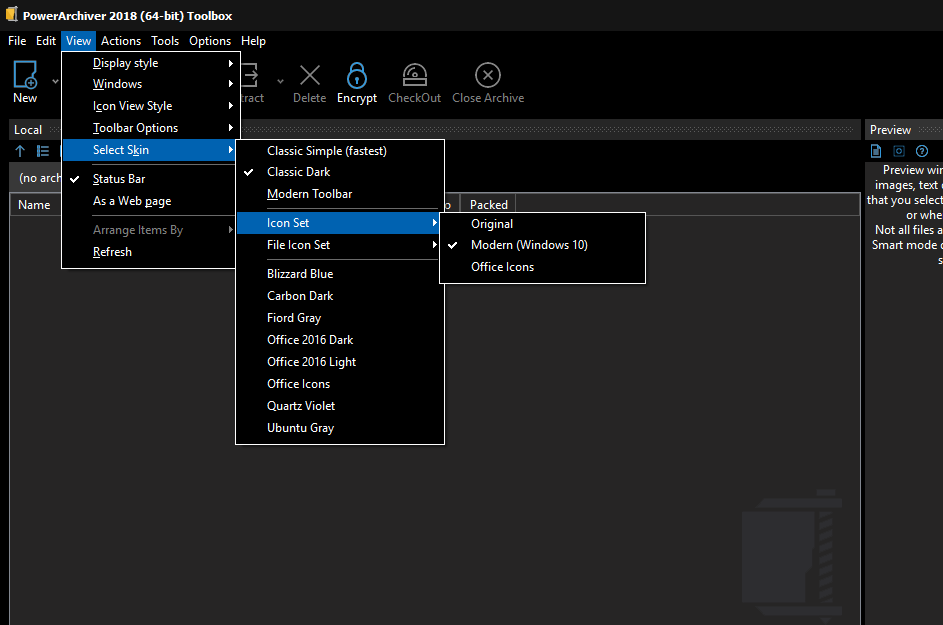Screen dimensions: 943x625
Task: Click the PowerArchiver app icon in title bar
Action: point(11,14)
